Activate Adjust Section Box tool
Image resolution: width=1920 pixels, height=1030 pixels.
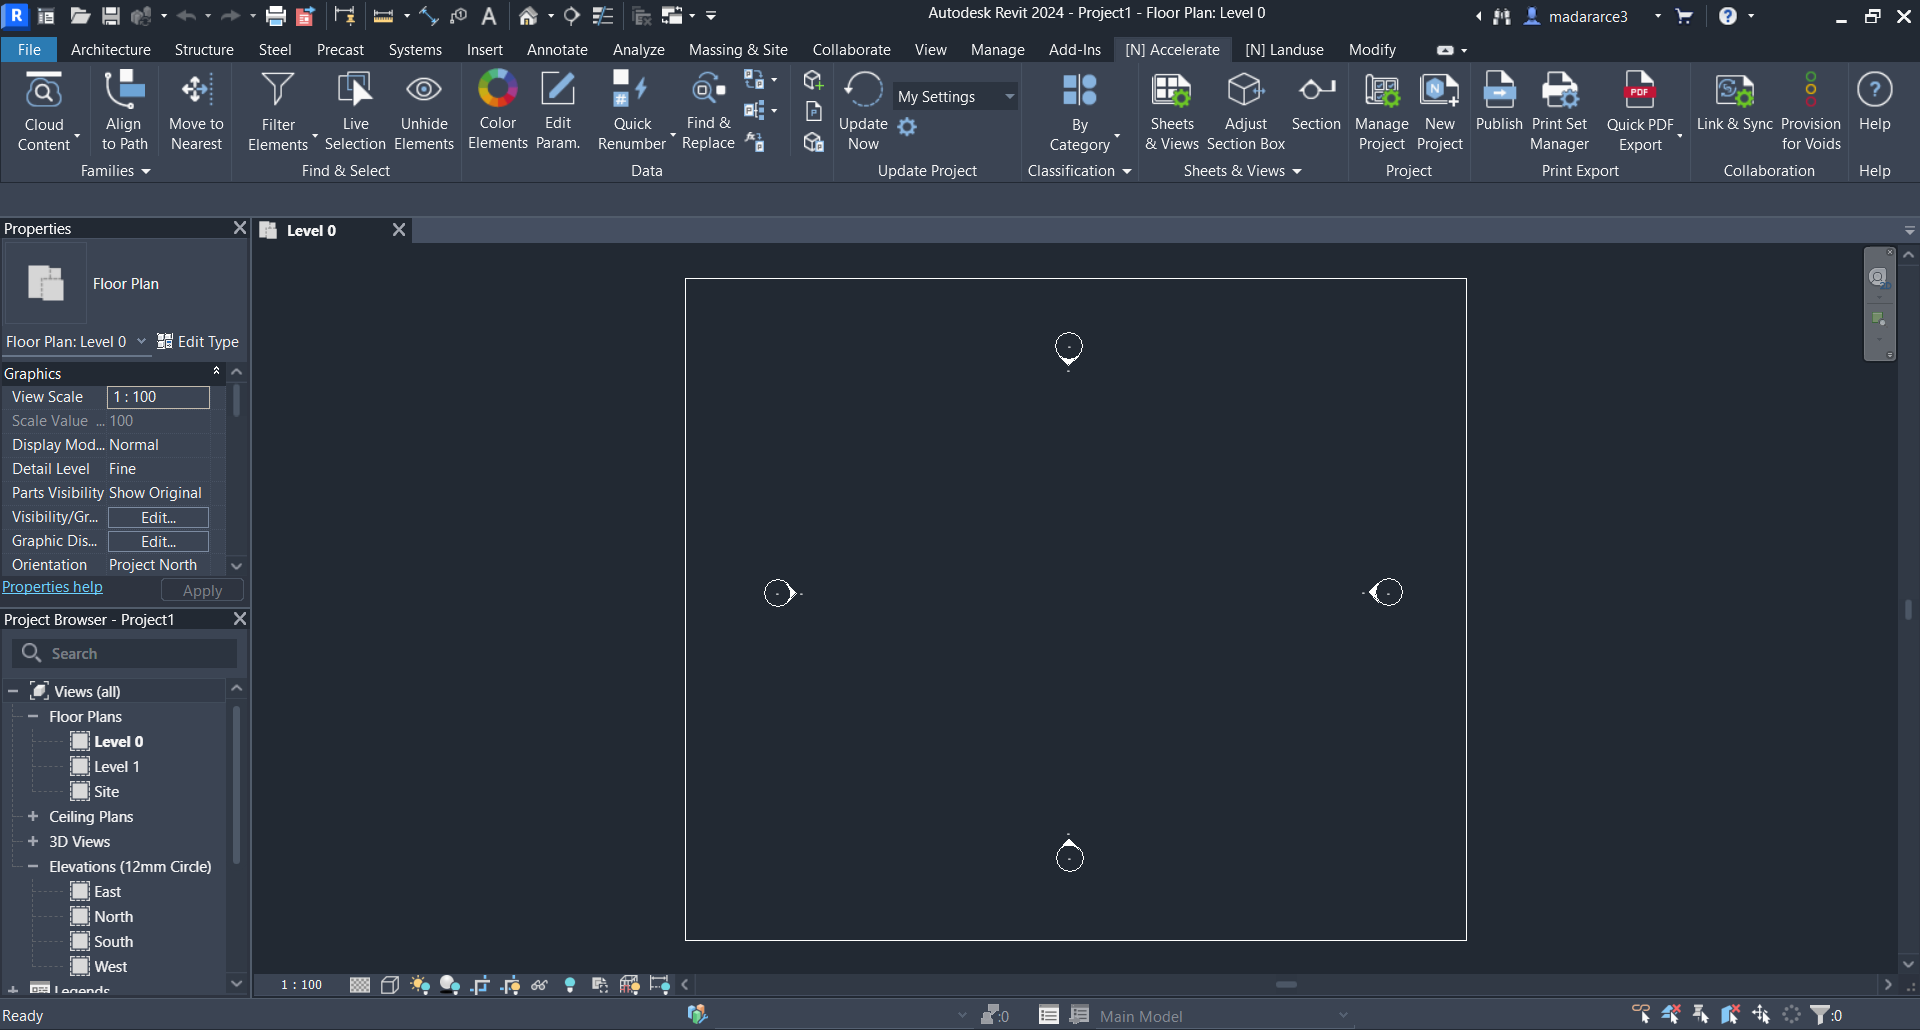(x=1246, y=111)
